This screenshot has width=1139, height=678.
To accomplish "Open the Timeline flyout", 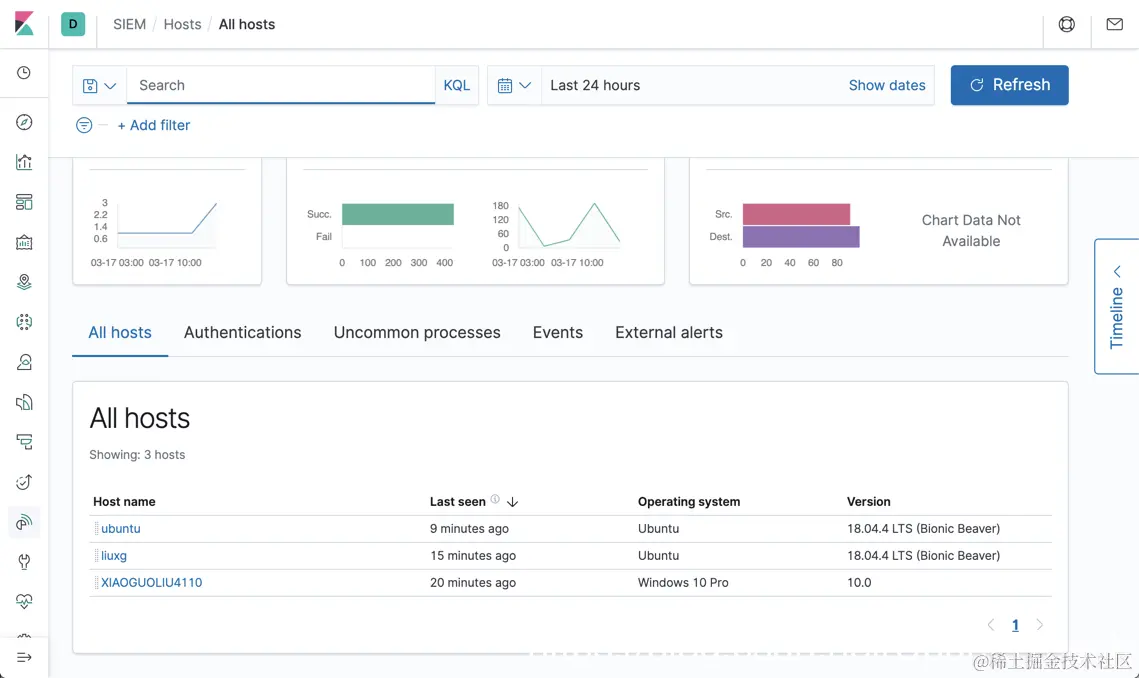I will [1116, 306].
